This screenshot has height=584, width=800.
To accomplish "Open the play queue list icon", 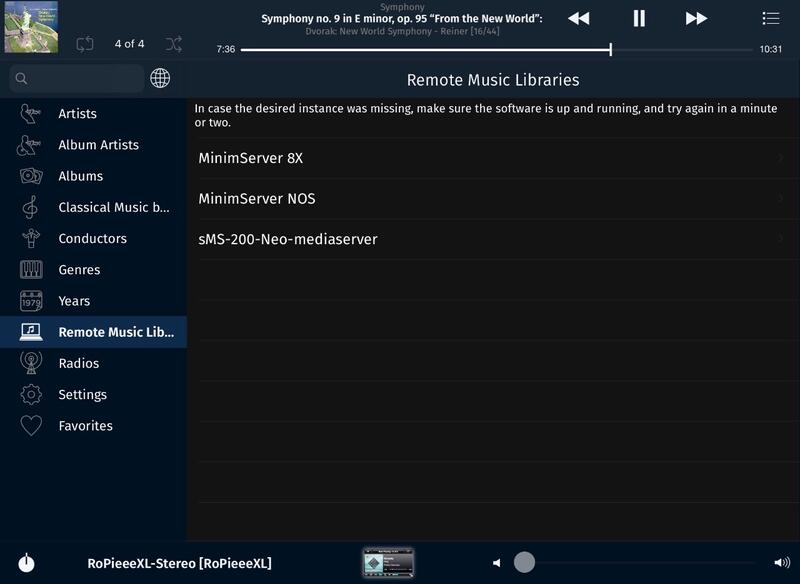I will 771,18.
